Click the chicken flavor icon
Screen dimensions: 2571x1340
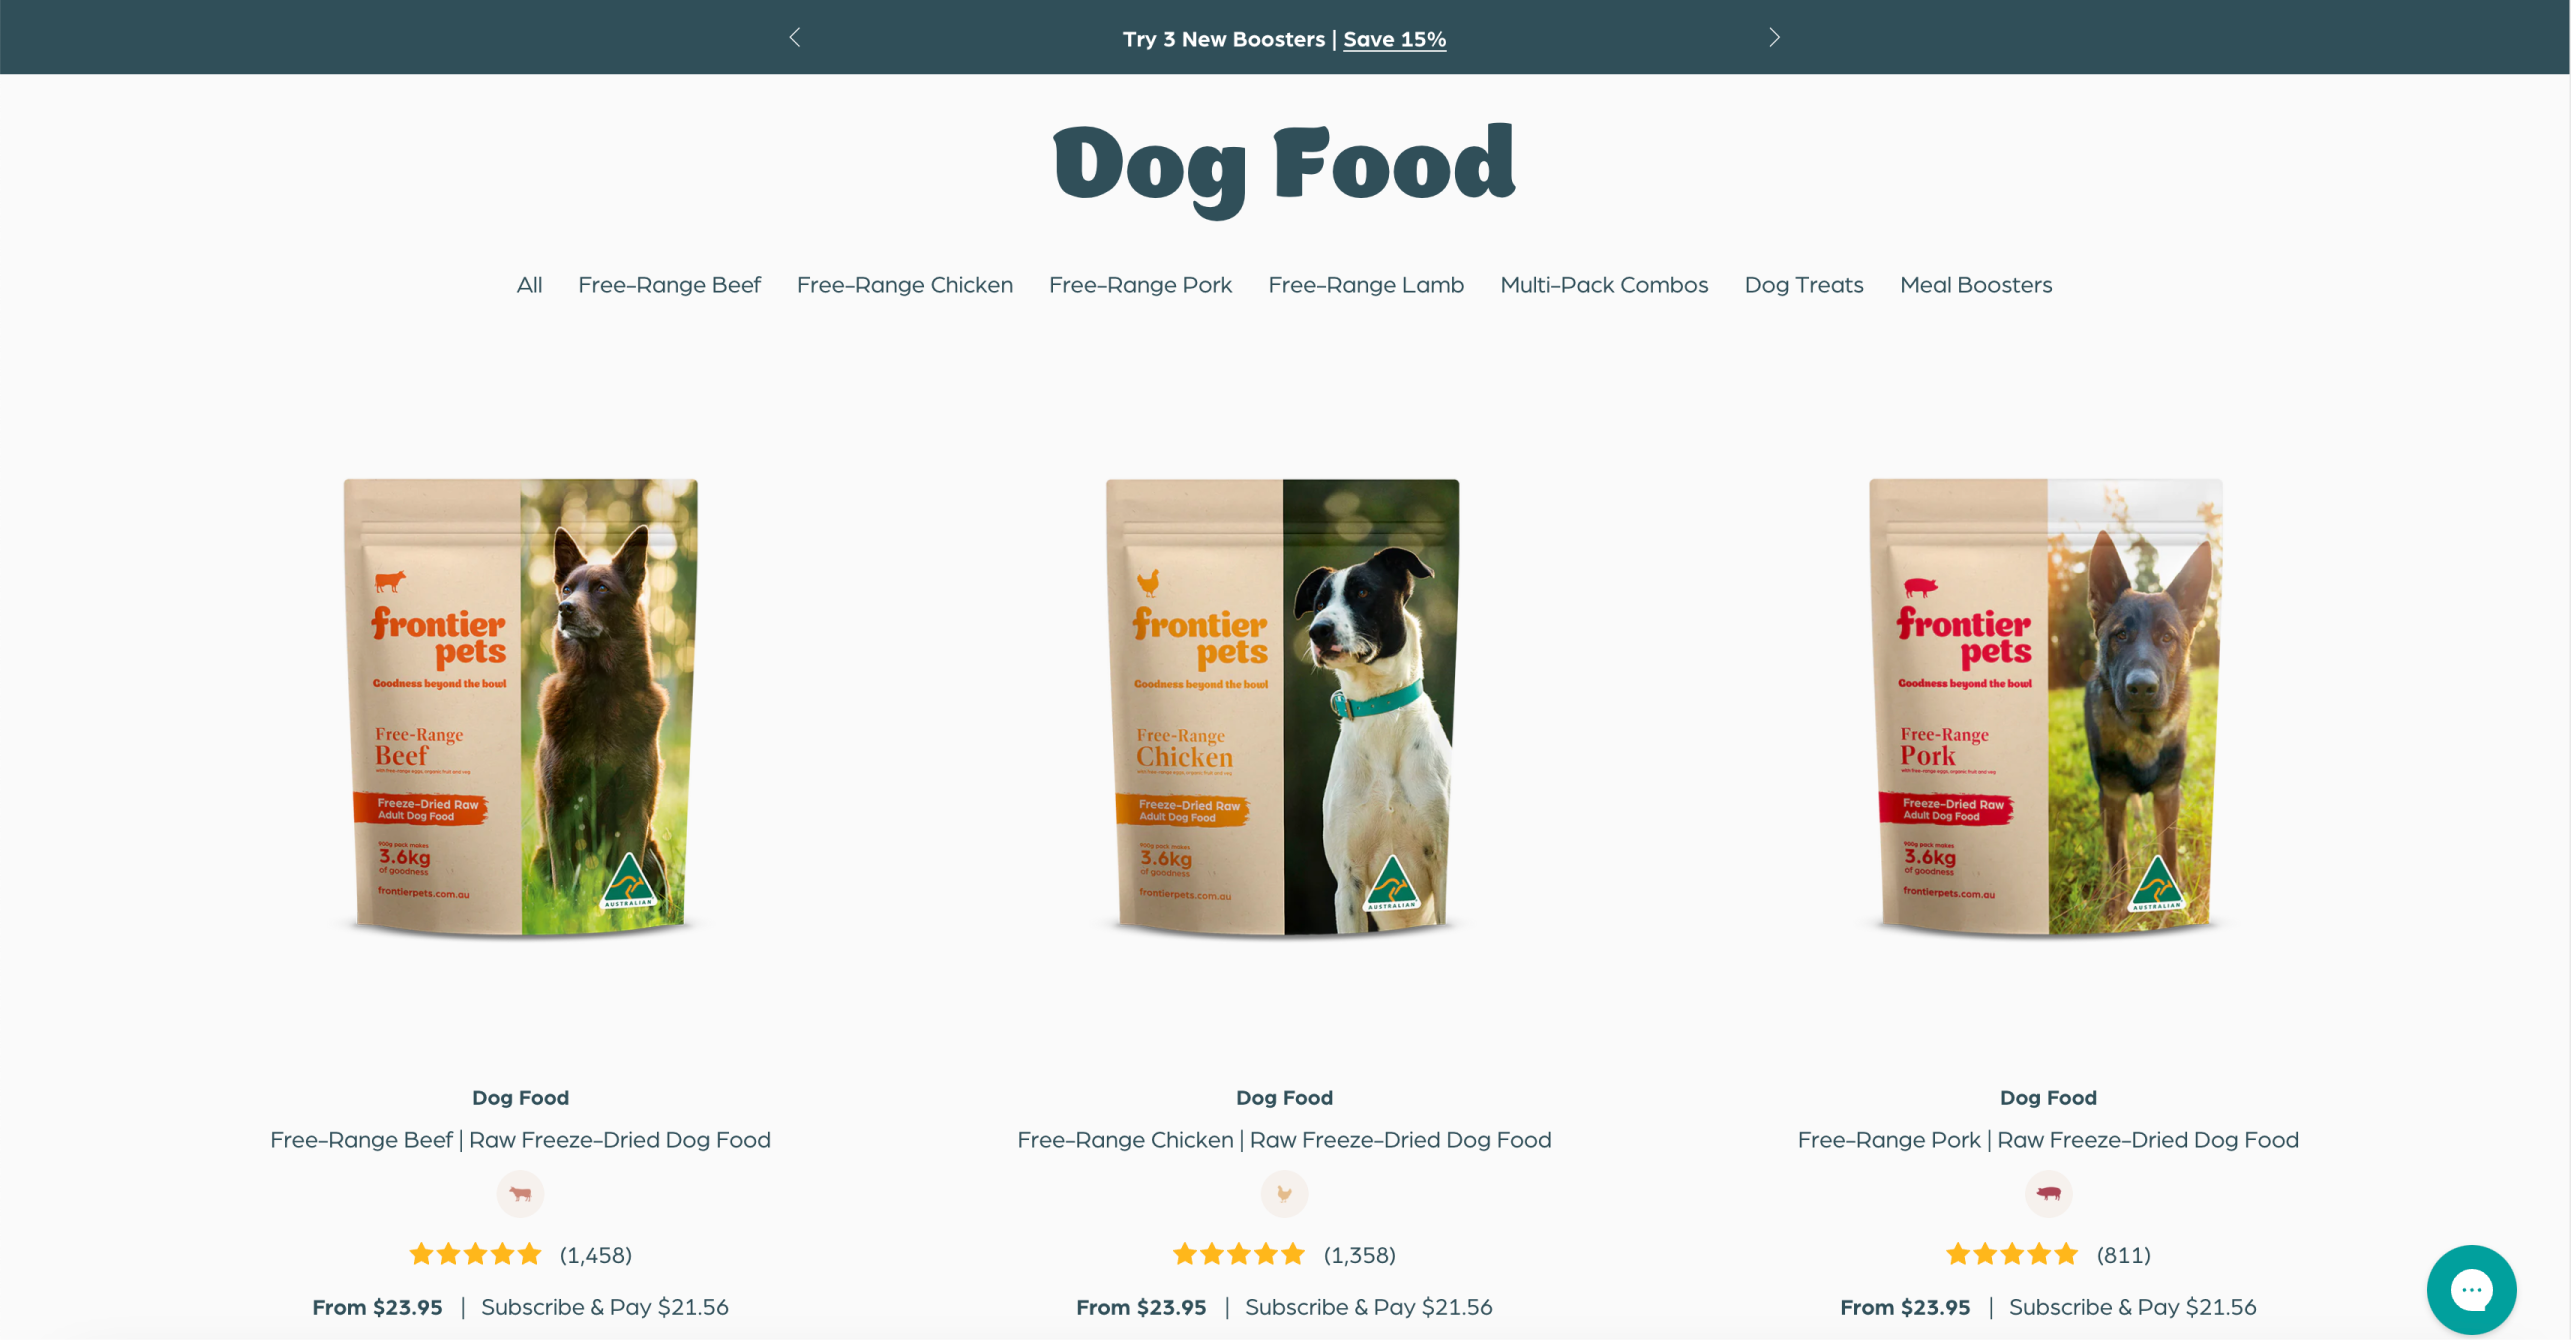coord(1284,1193)
